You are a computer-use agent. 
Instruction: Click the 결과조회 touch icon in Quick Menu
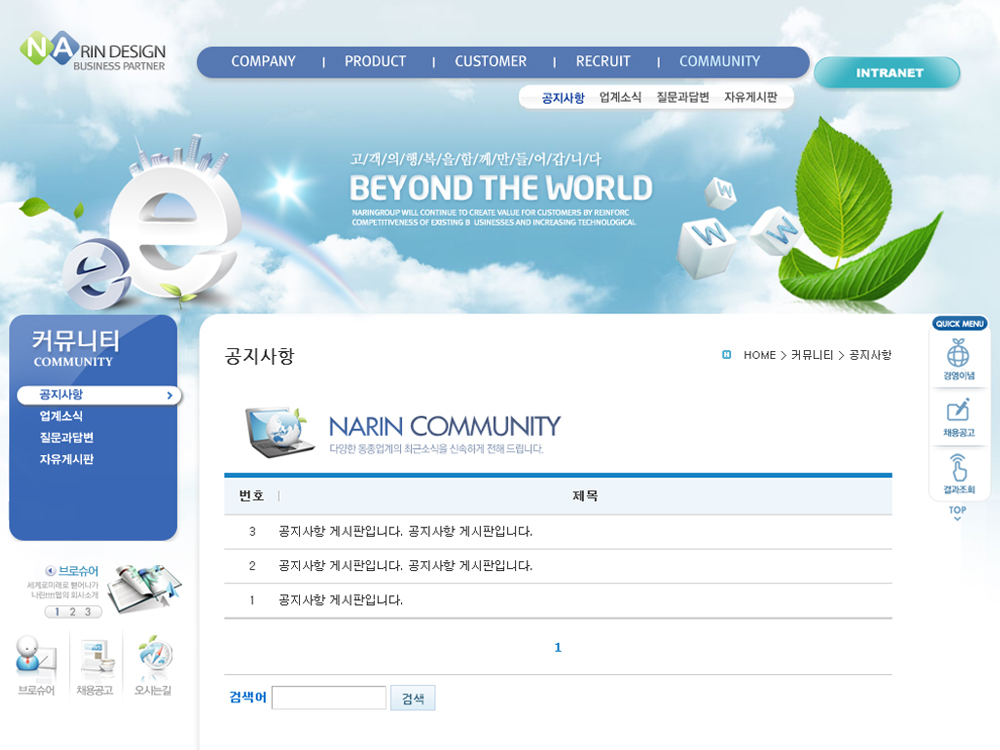coord(958,468)
